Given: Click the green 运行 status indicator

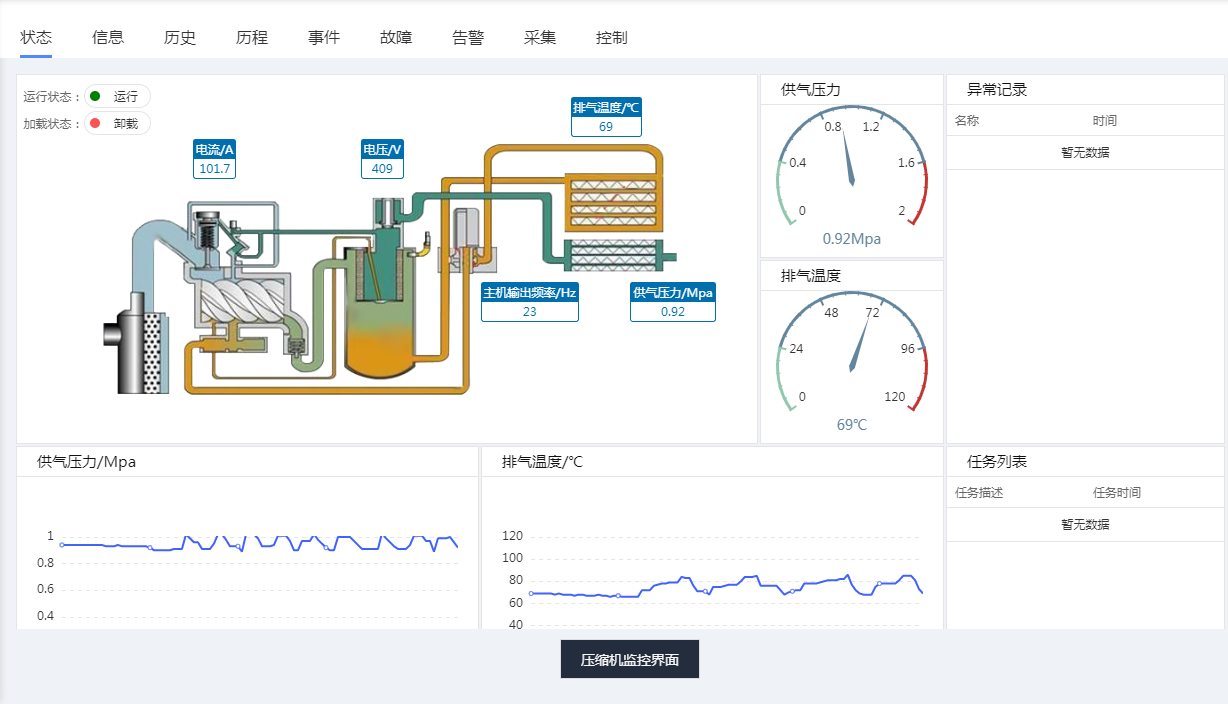Looking at the screenshot, I should [x=117, y=96].
